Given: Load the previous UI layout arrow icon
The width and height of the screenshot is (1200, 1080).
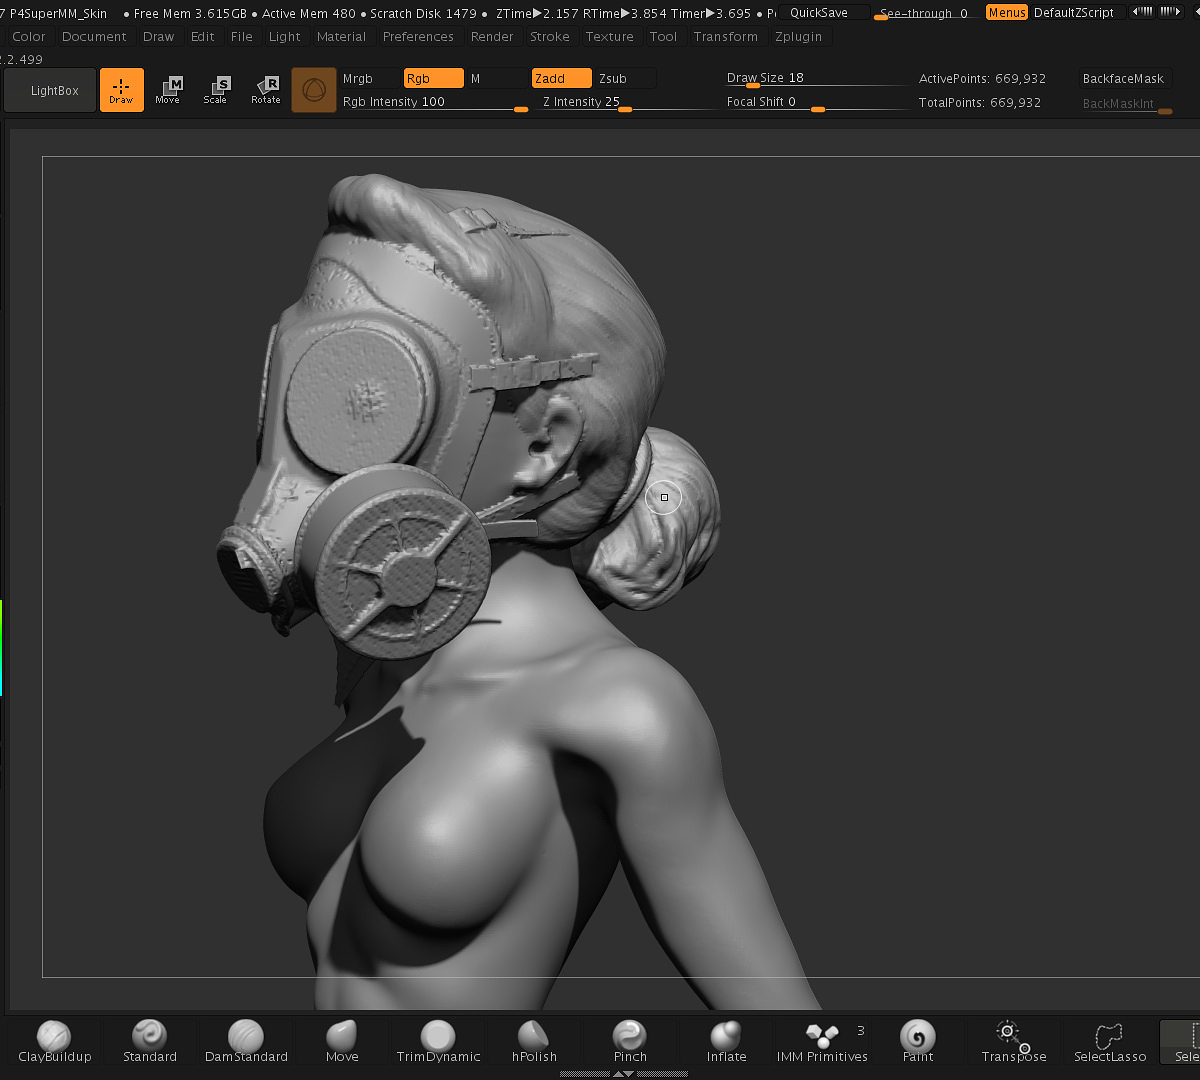Looking at the screenshot, I should [x=1141, y=12].
